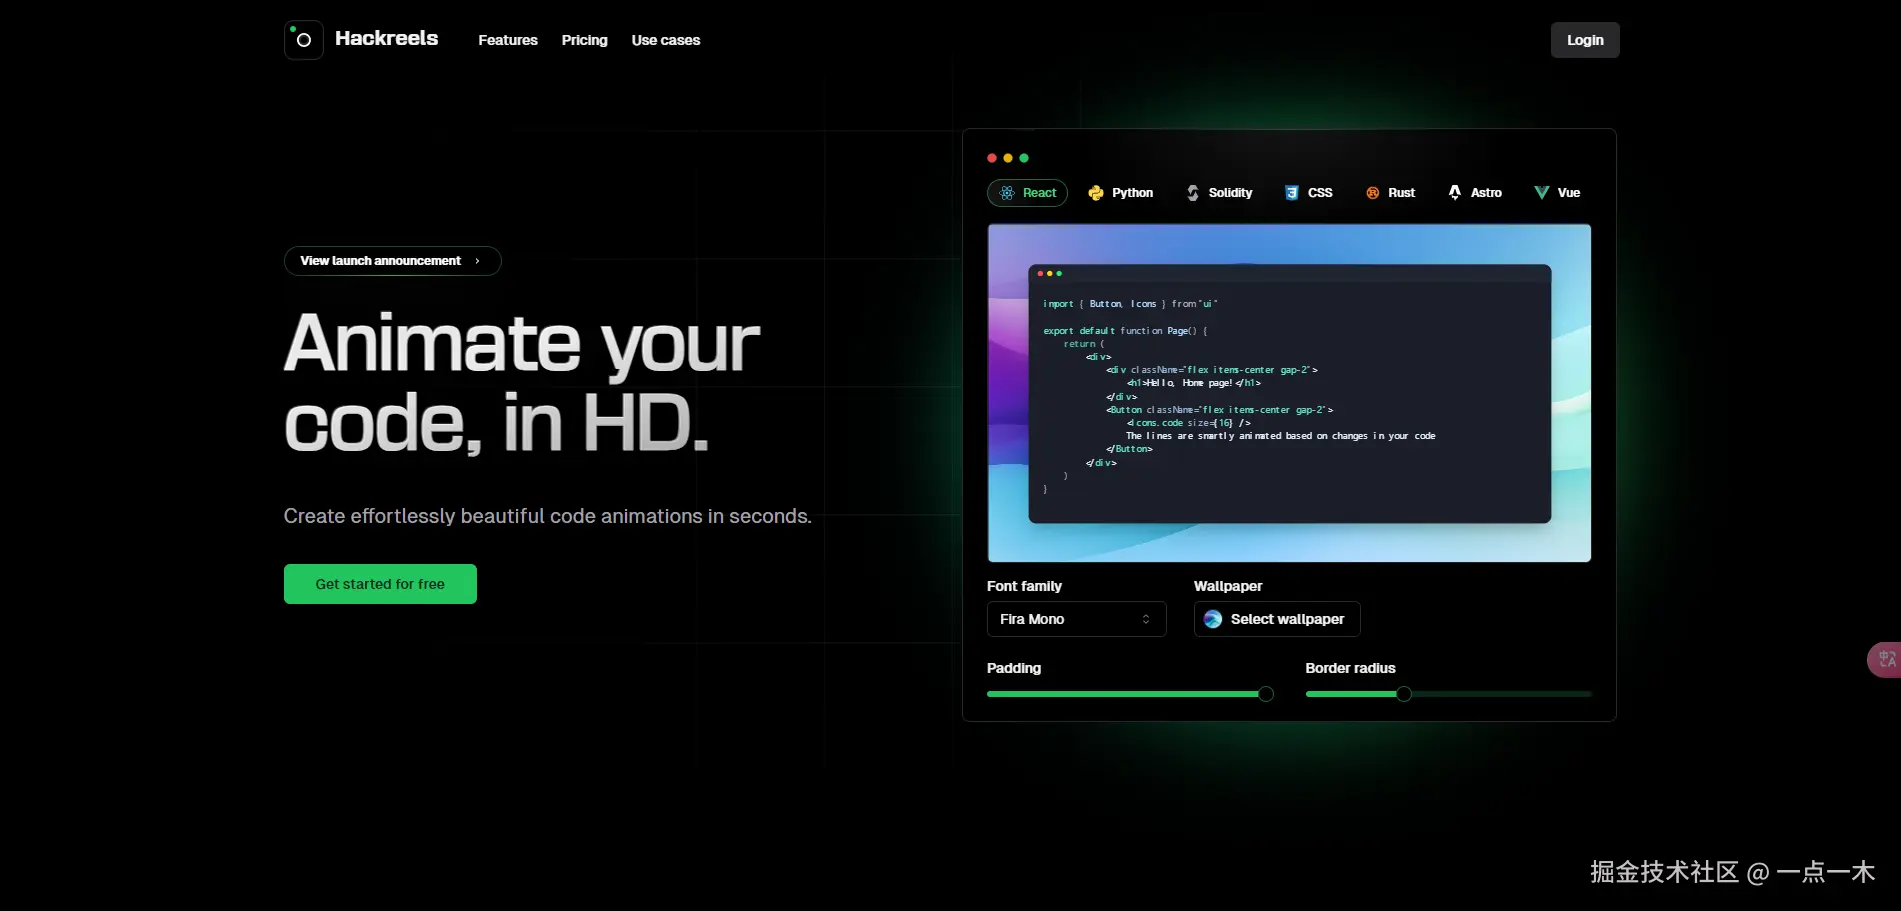Image resolution: width=1901 pixels, height=911 pixels.
Task: Click the "Animate your code, in HD." heading
Action: [521, 382]
